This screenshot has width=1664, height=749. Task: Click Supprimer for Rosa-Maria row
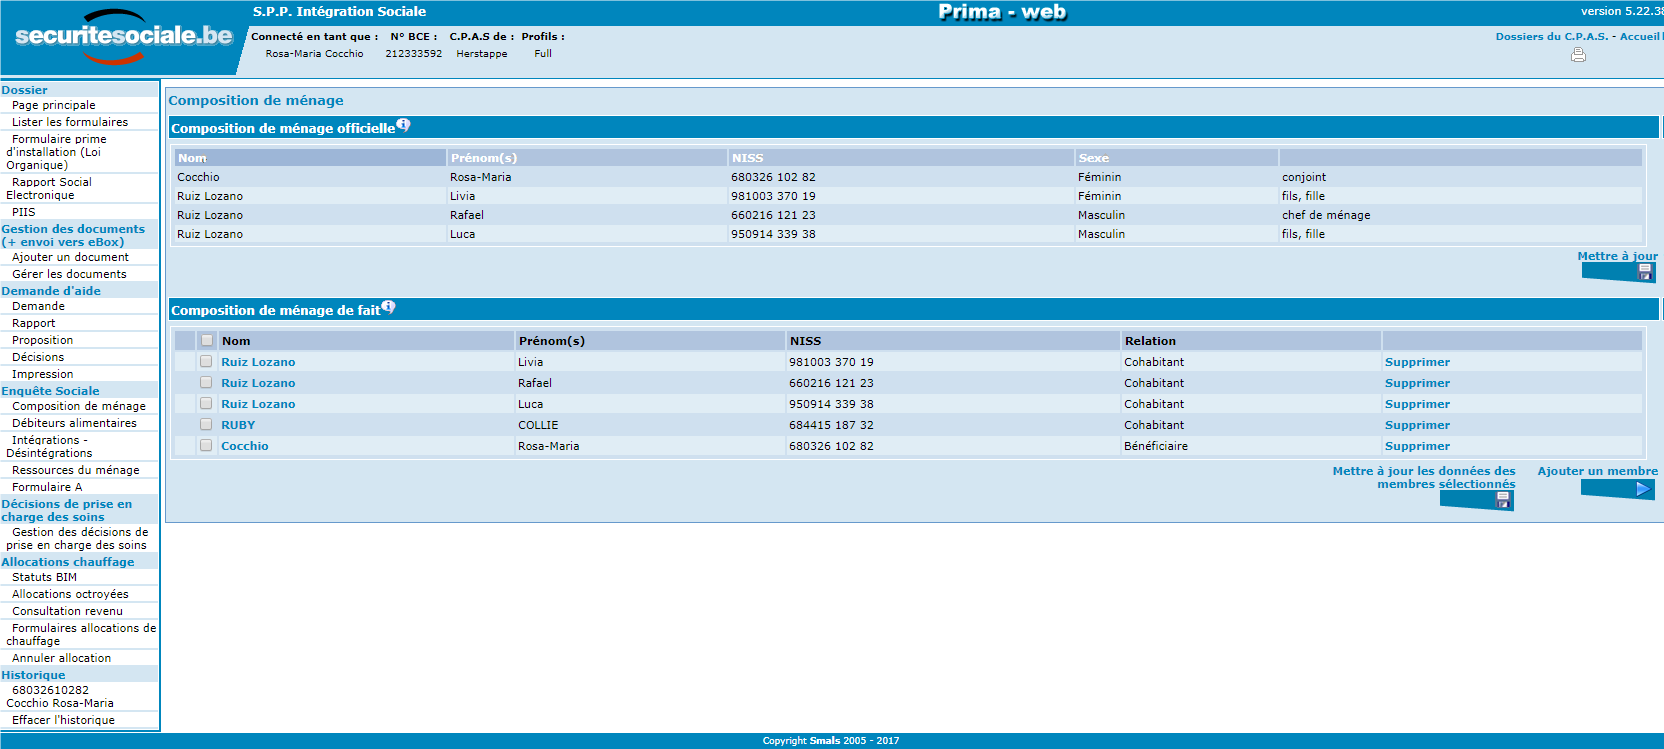pyautogui.click(x=1417, y=446)
